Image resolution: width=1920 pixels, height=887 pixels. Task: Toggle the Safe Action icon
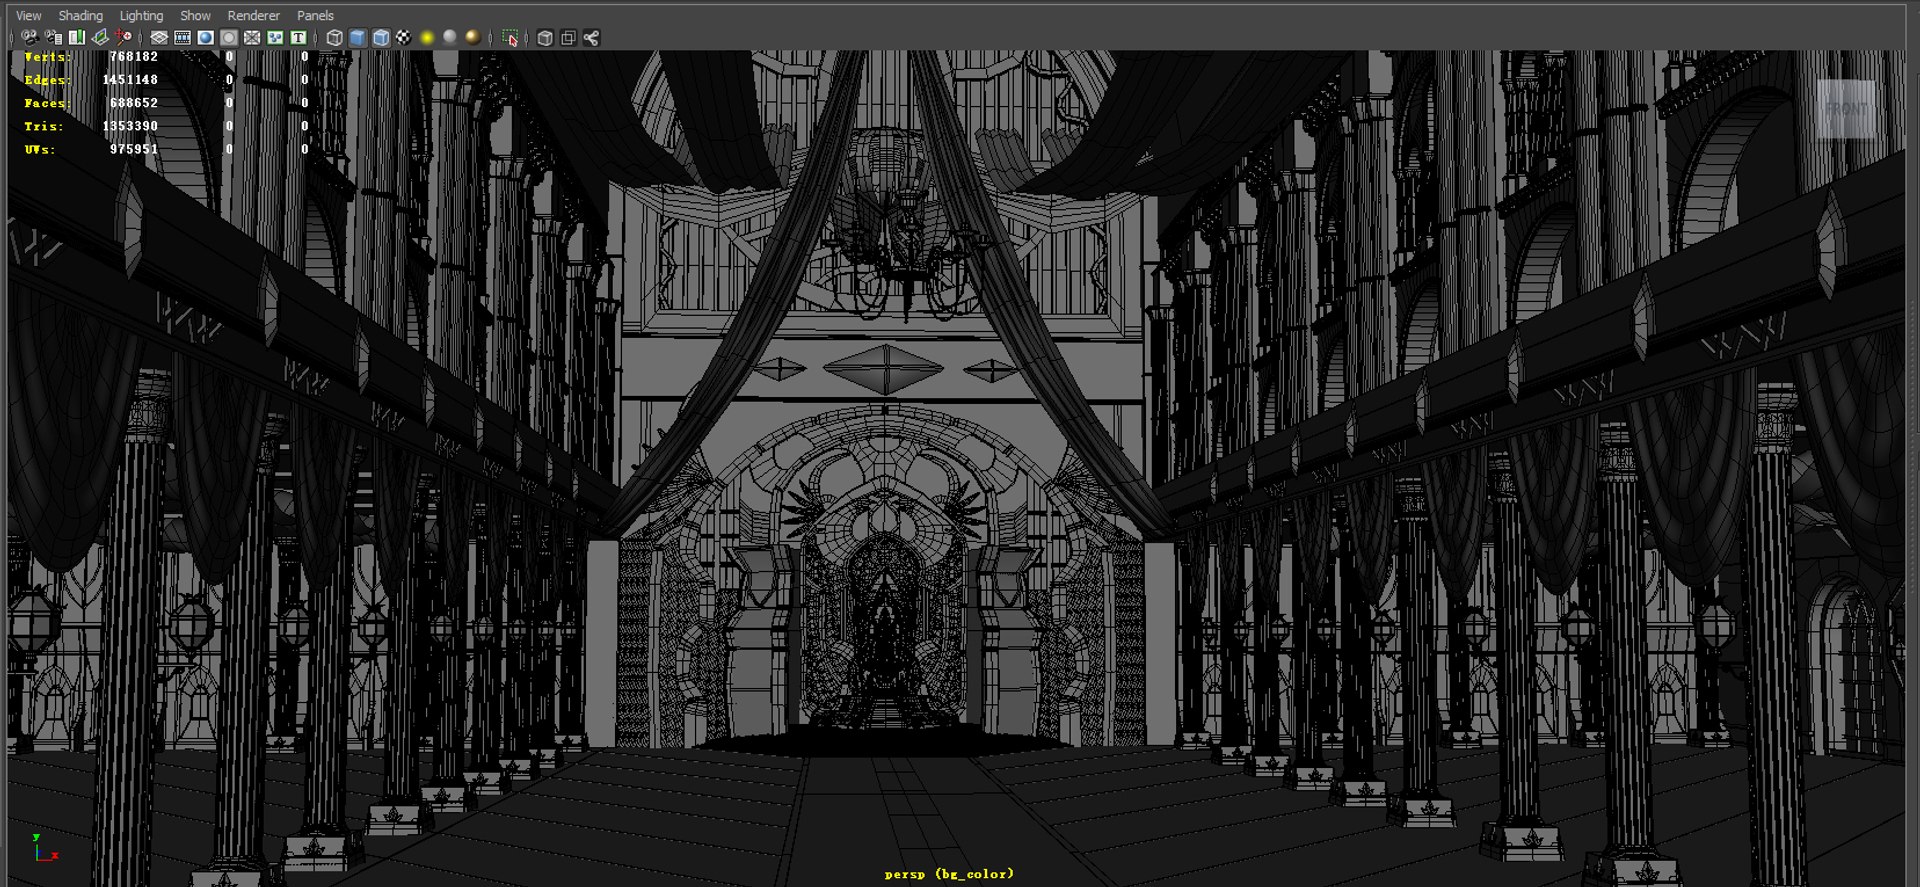tap(275, 38)
